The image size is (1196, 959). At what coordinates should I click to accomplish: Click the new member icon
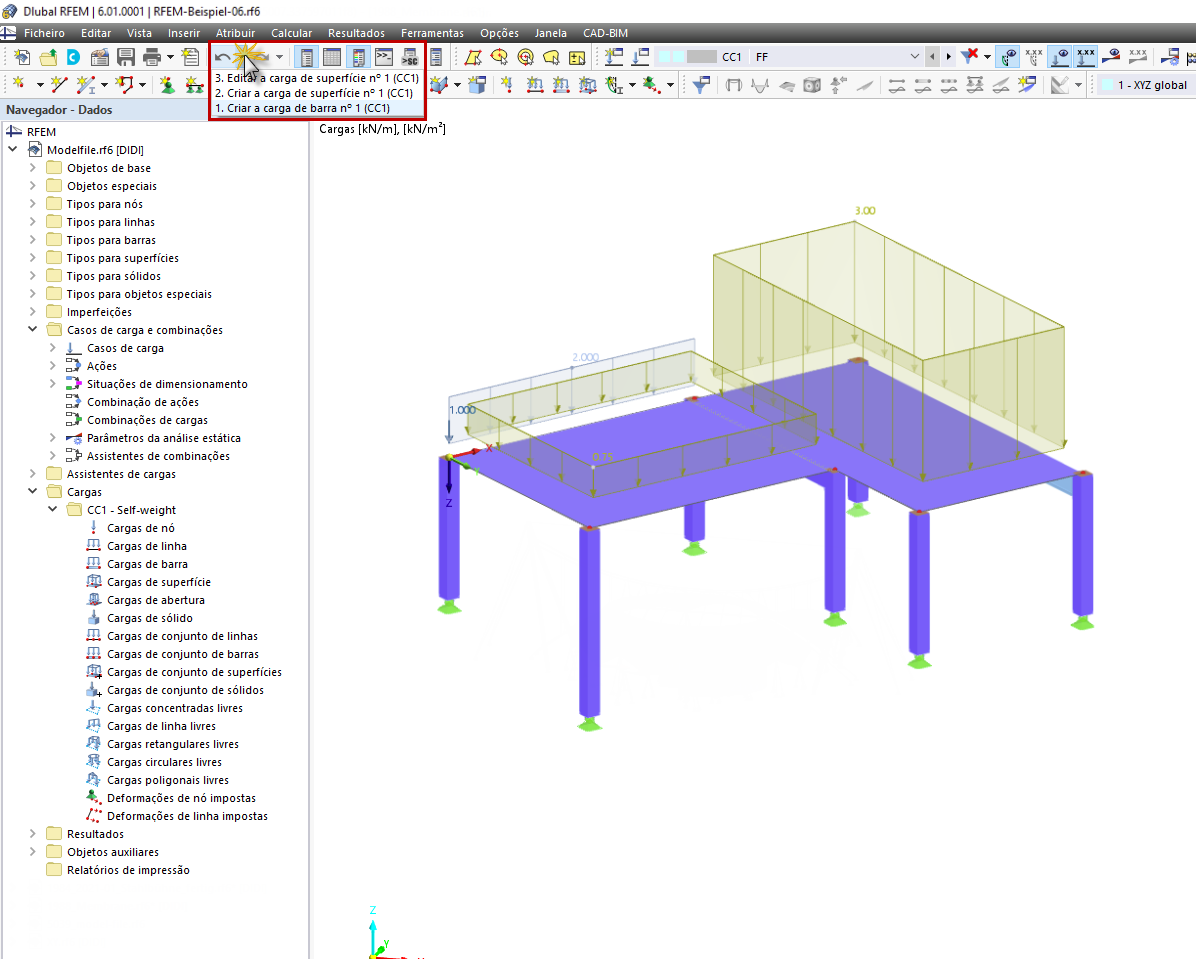(x=85, y=85)
